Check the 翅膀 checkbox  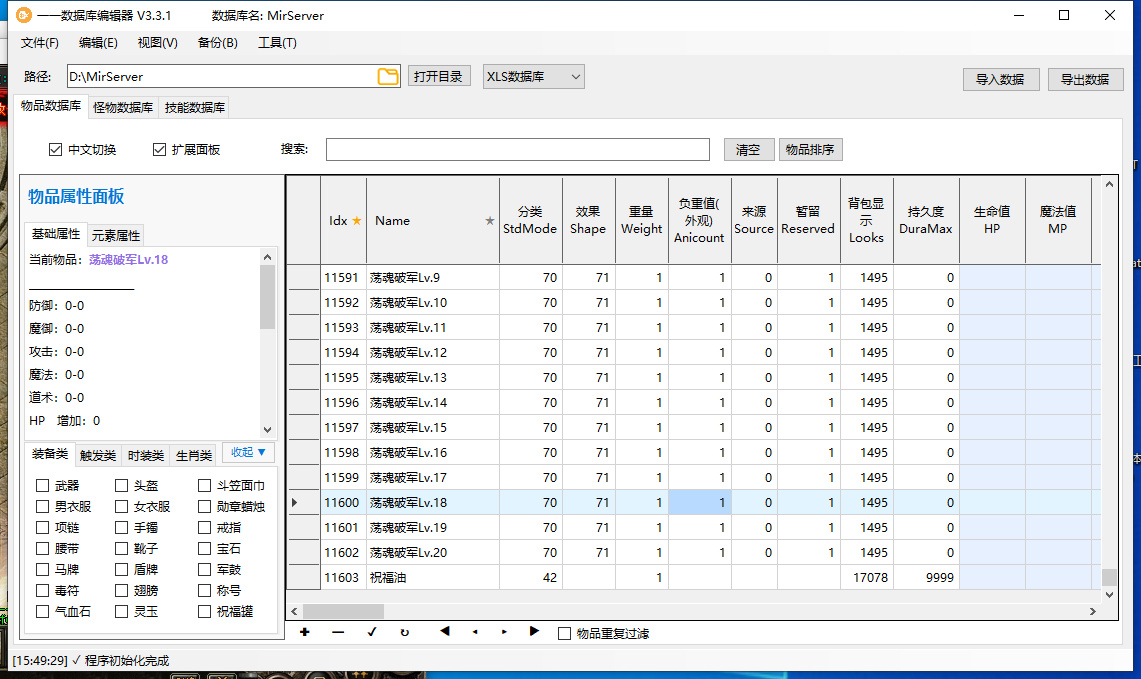[122, 590]
